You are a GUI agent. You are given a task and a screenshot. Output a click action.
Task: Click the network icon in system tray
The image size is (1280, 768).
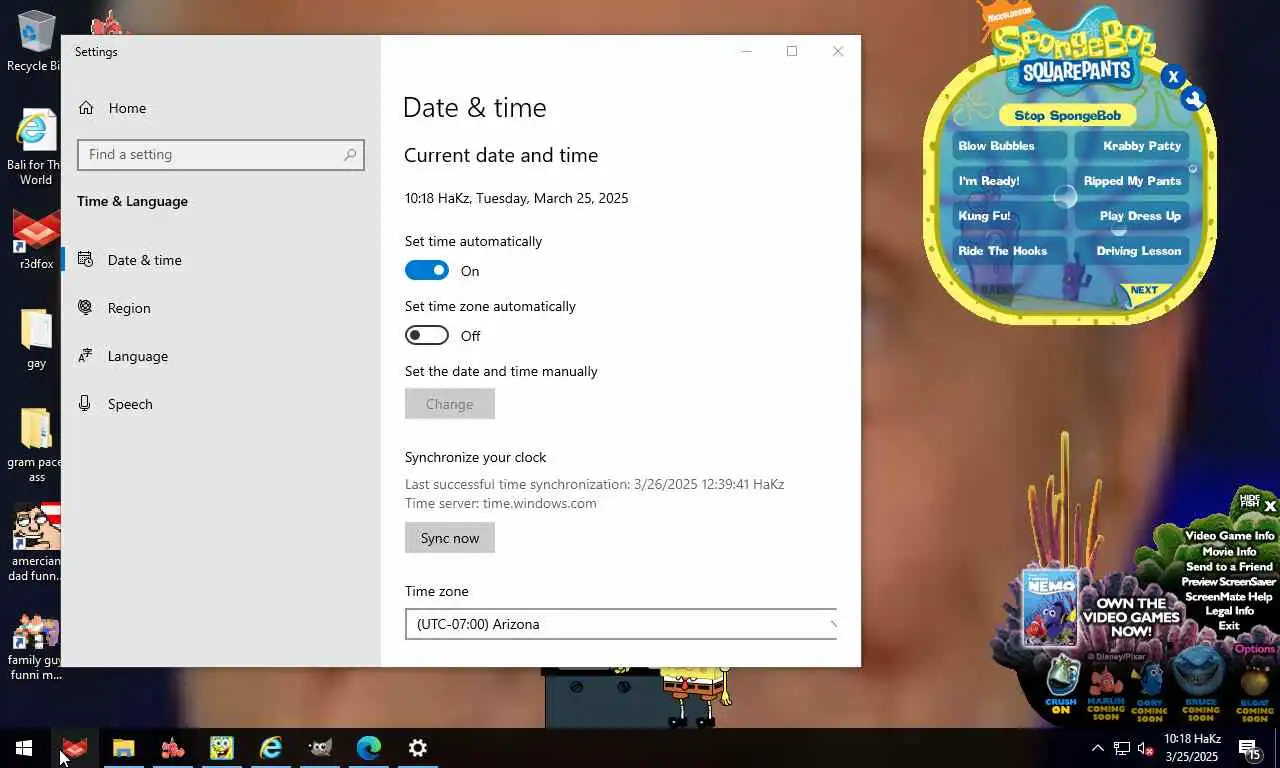point(1122,748)
